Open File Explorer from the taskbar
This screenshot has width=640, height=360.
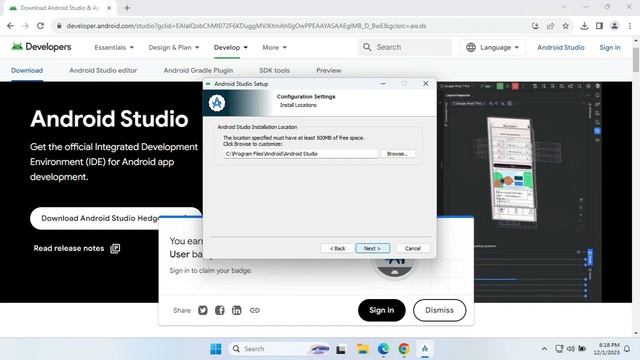362,349
